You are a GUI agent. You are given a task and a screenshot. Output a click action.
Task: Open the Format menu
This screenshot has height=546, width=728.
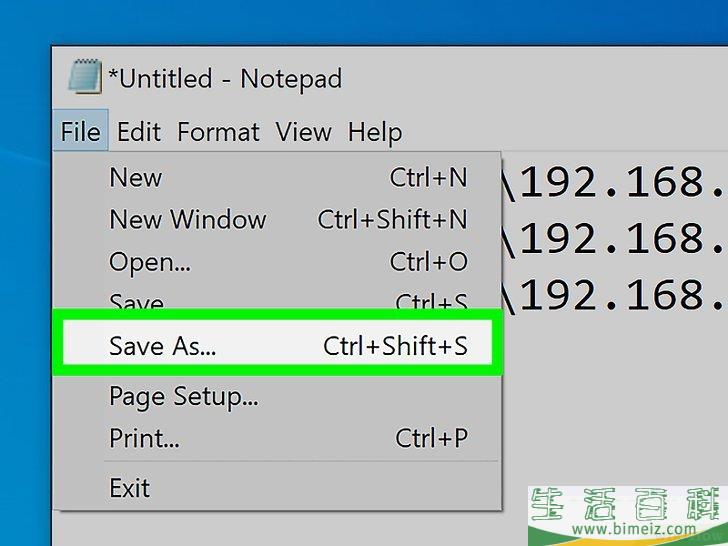tap(218, 131)
